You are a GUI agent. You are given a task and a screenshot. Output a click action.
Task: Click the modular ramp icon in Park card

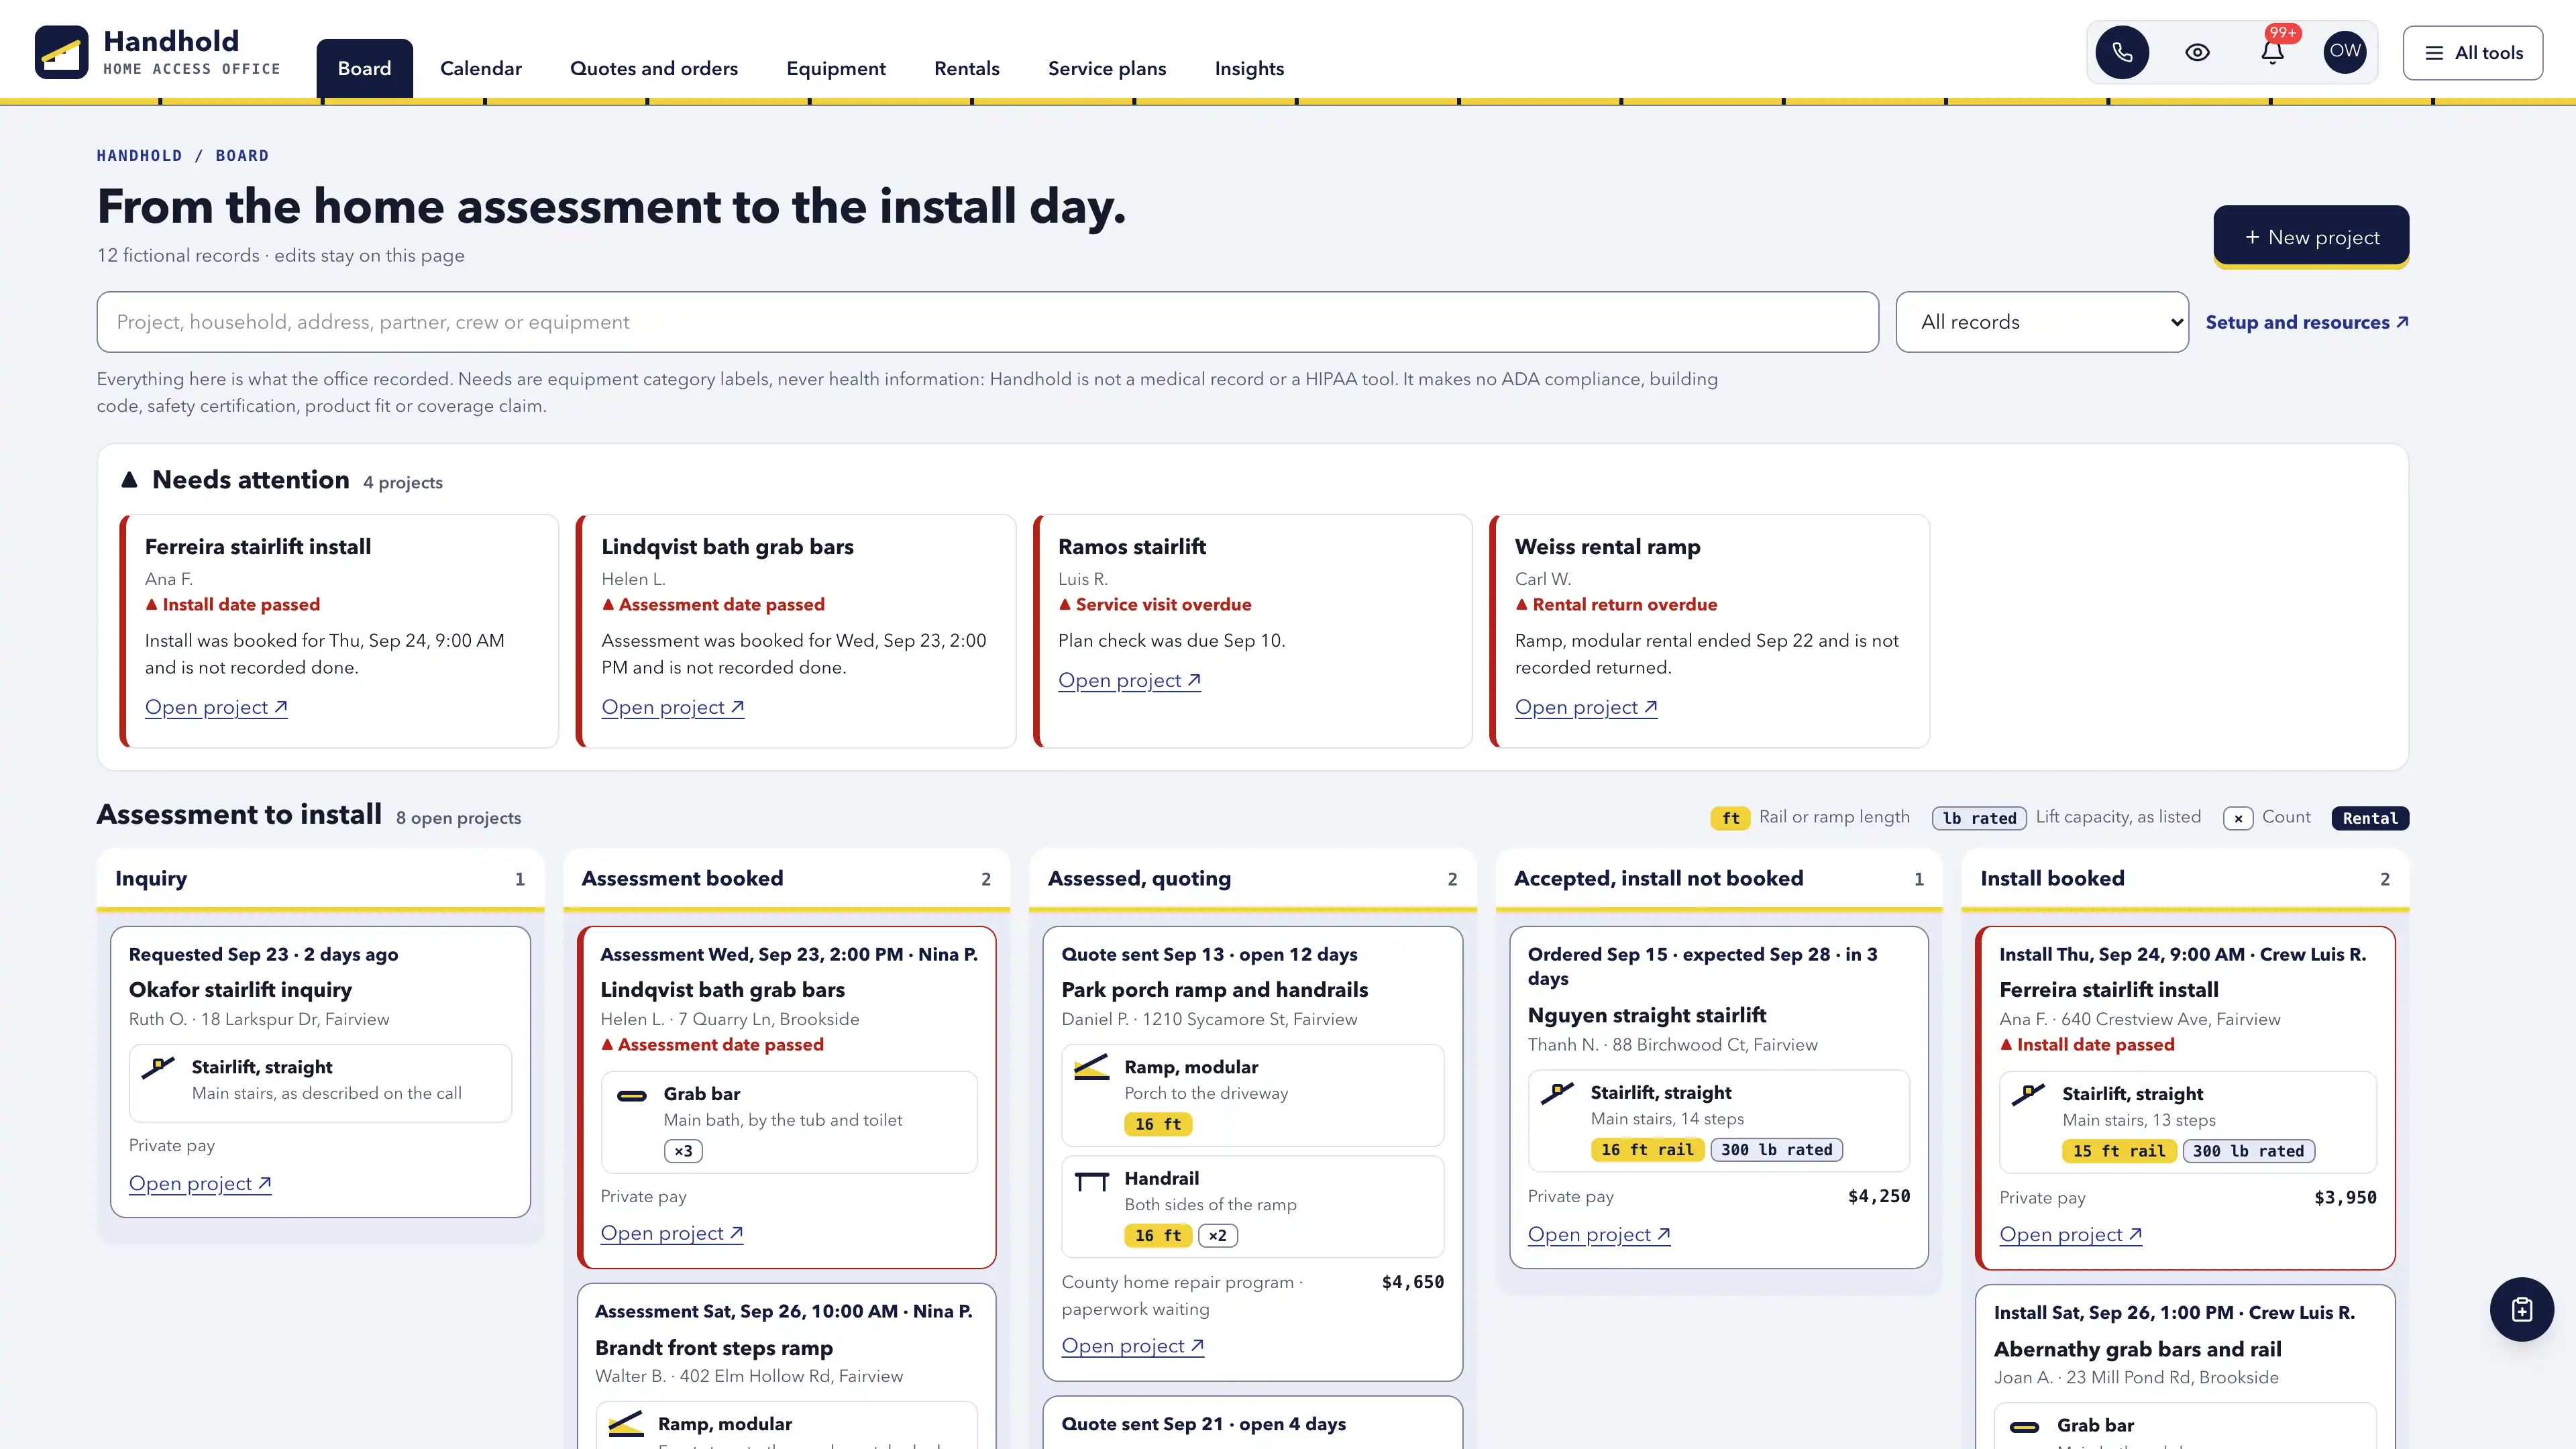point(1091,1067)
